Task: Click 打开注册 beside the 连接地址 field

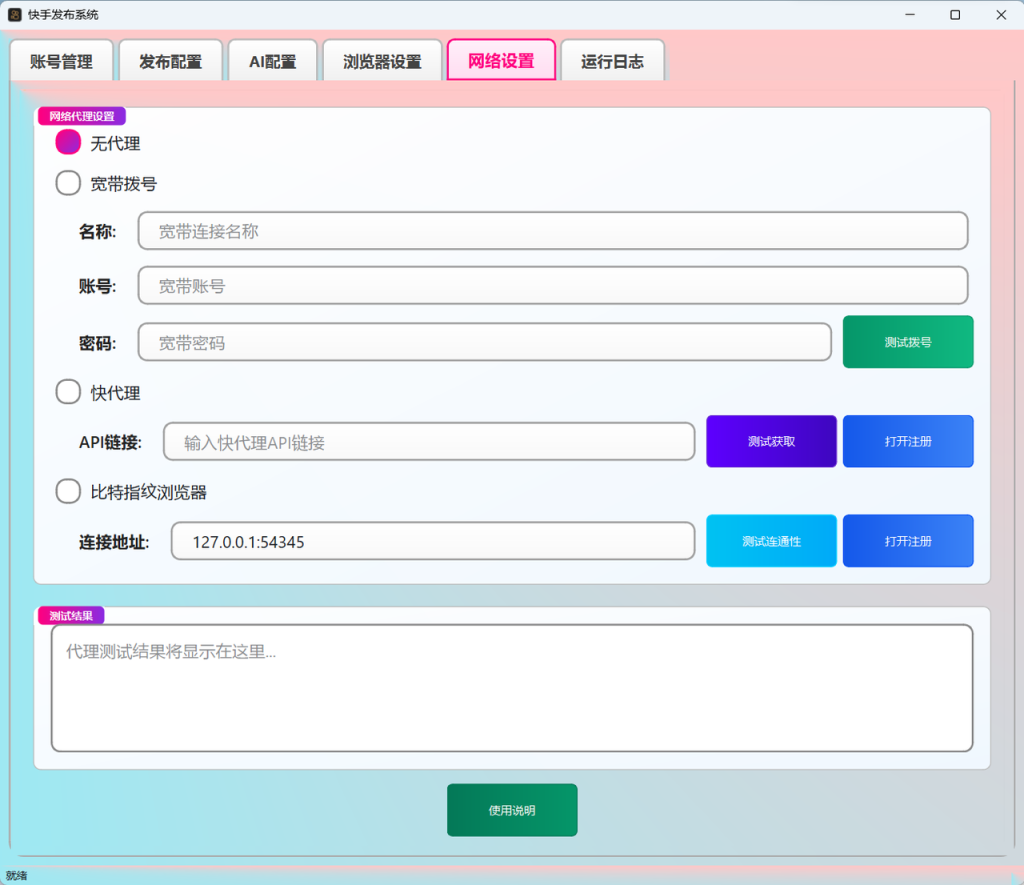Action: (908, 541)
